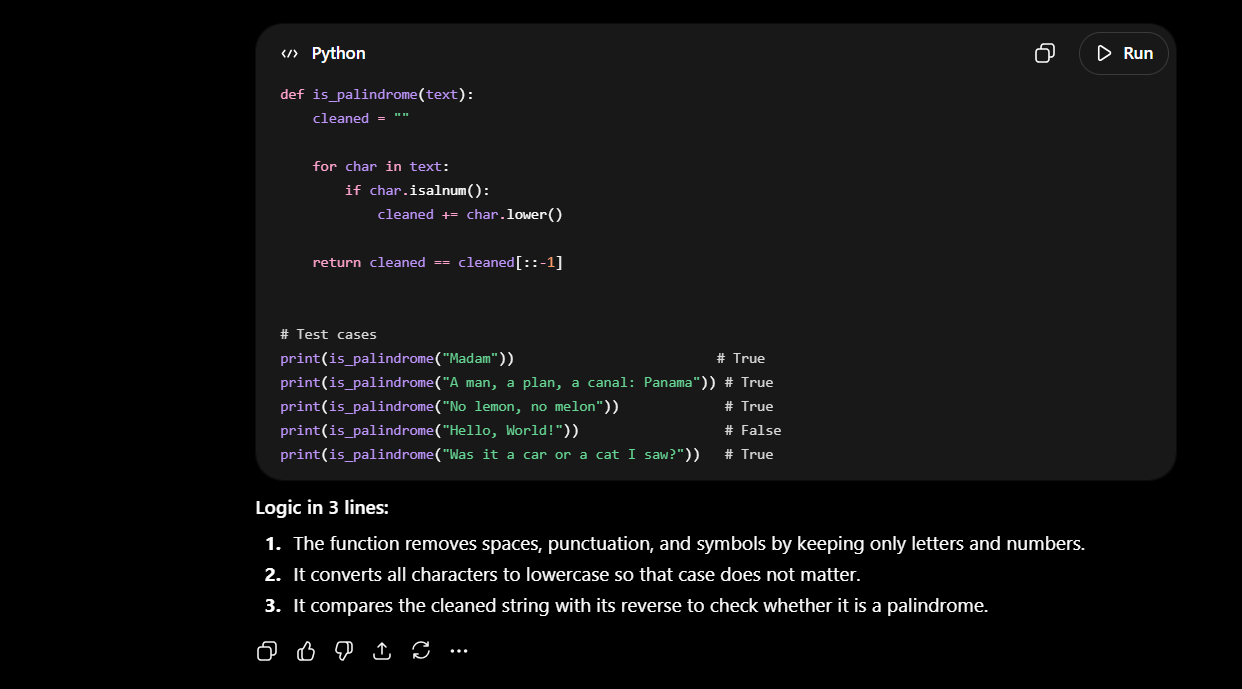Click the "Python" language label

(x=338, y=53)
